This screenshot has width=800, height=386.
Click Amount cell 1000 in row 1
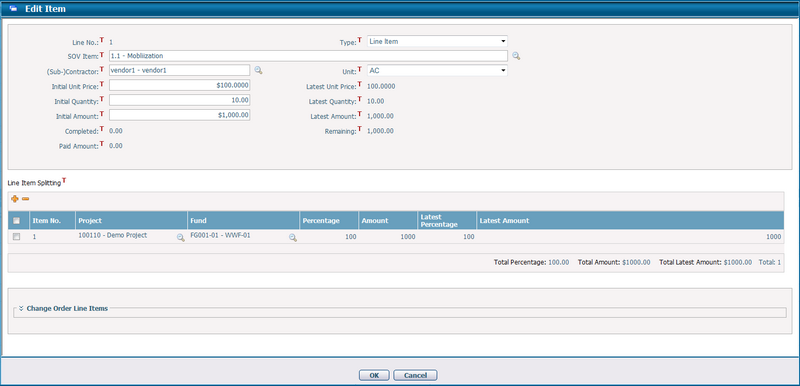coord(388,237)
